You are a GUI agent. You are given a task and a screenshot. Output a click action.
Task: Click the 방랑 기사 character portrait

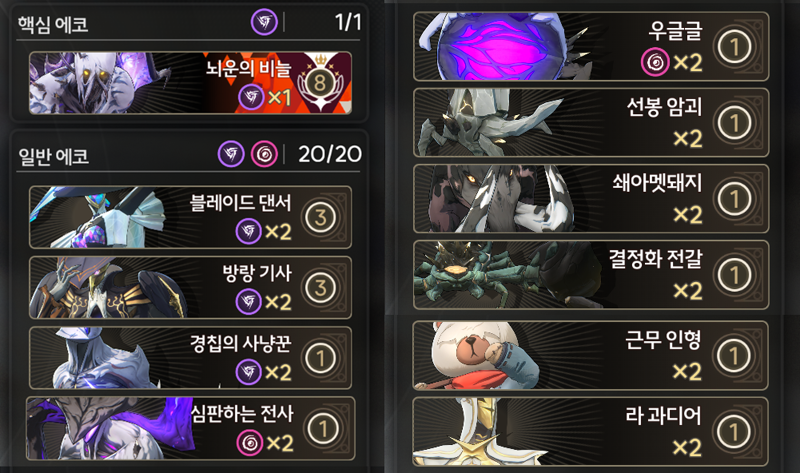point(108,288)
